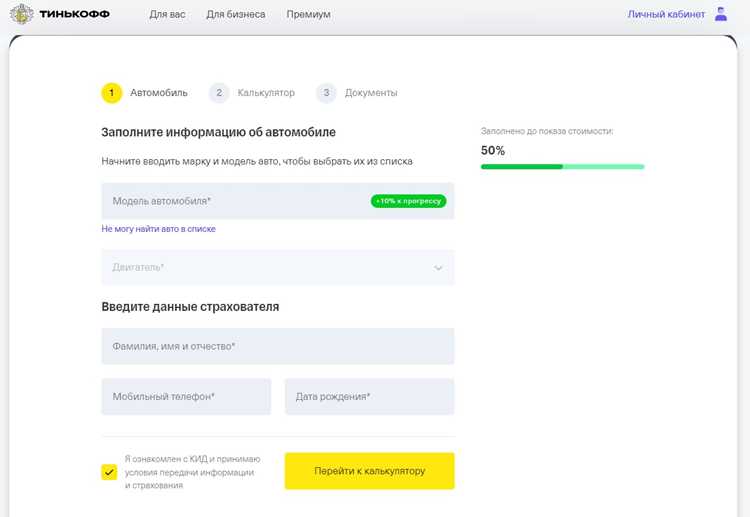This screenshot has height=517, width=750.
Task: Focus the Дата рождения field
Action: (x=370, y=396)
